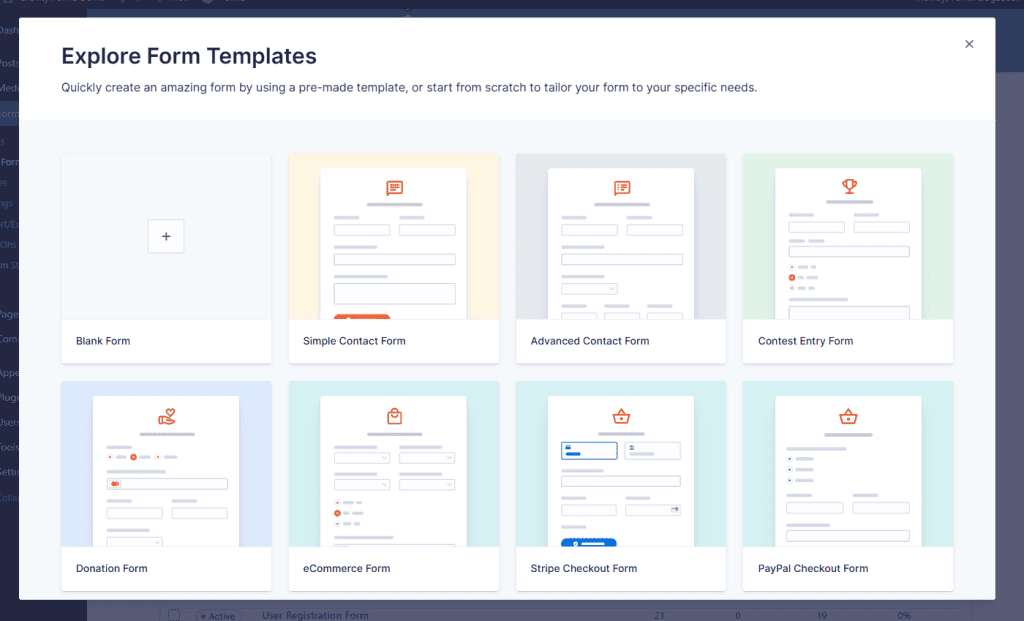Open the Donation Form template preview
The width and height of the screenshot is (1024, 621).
coord(166,464)
